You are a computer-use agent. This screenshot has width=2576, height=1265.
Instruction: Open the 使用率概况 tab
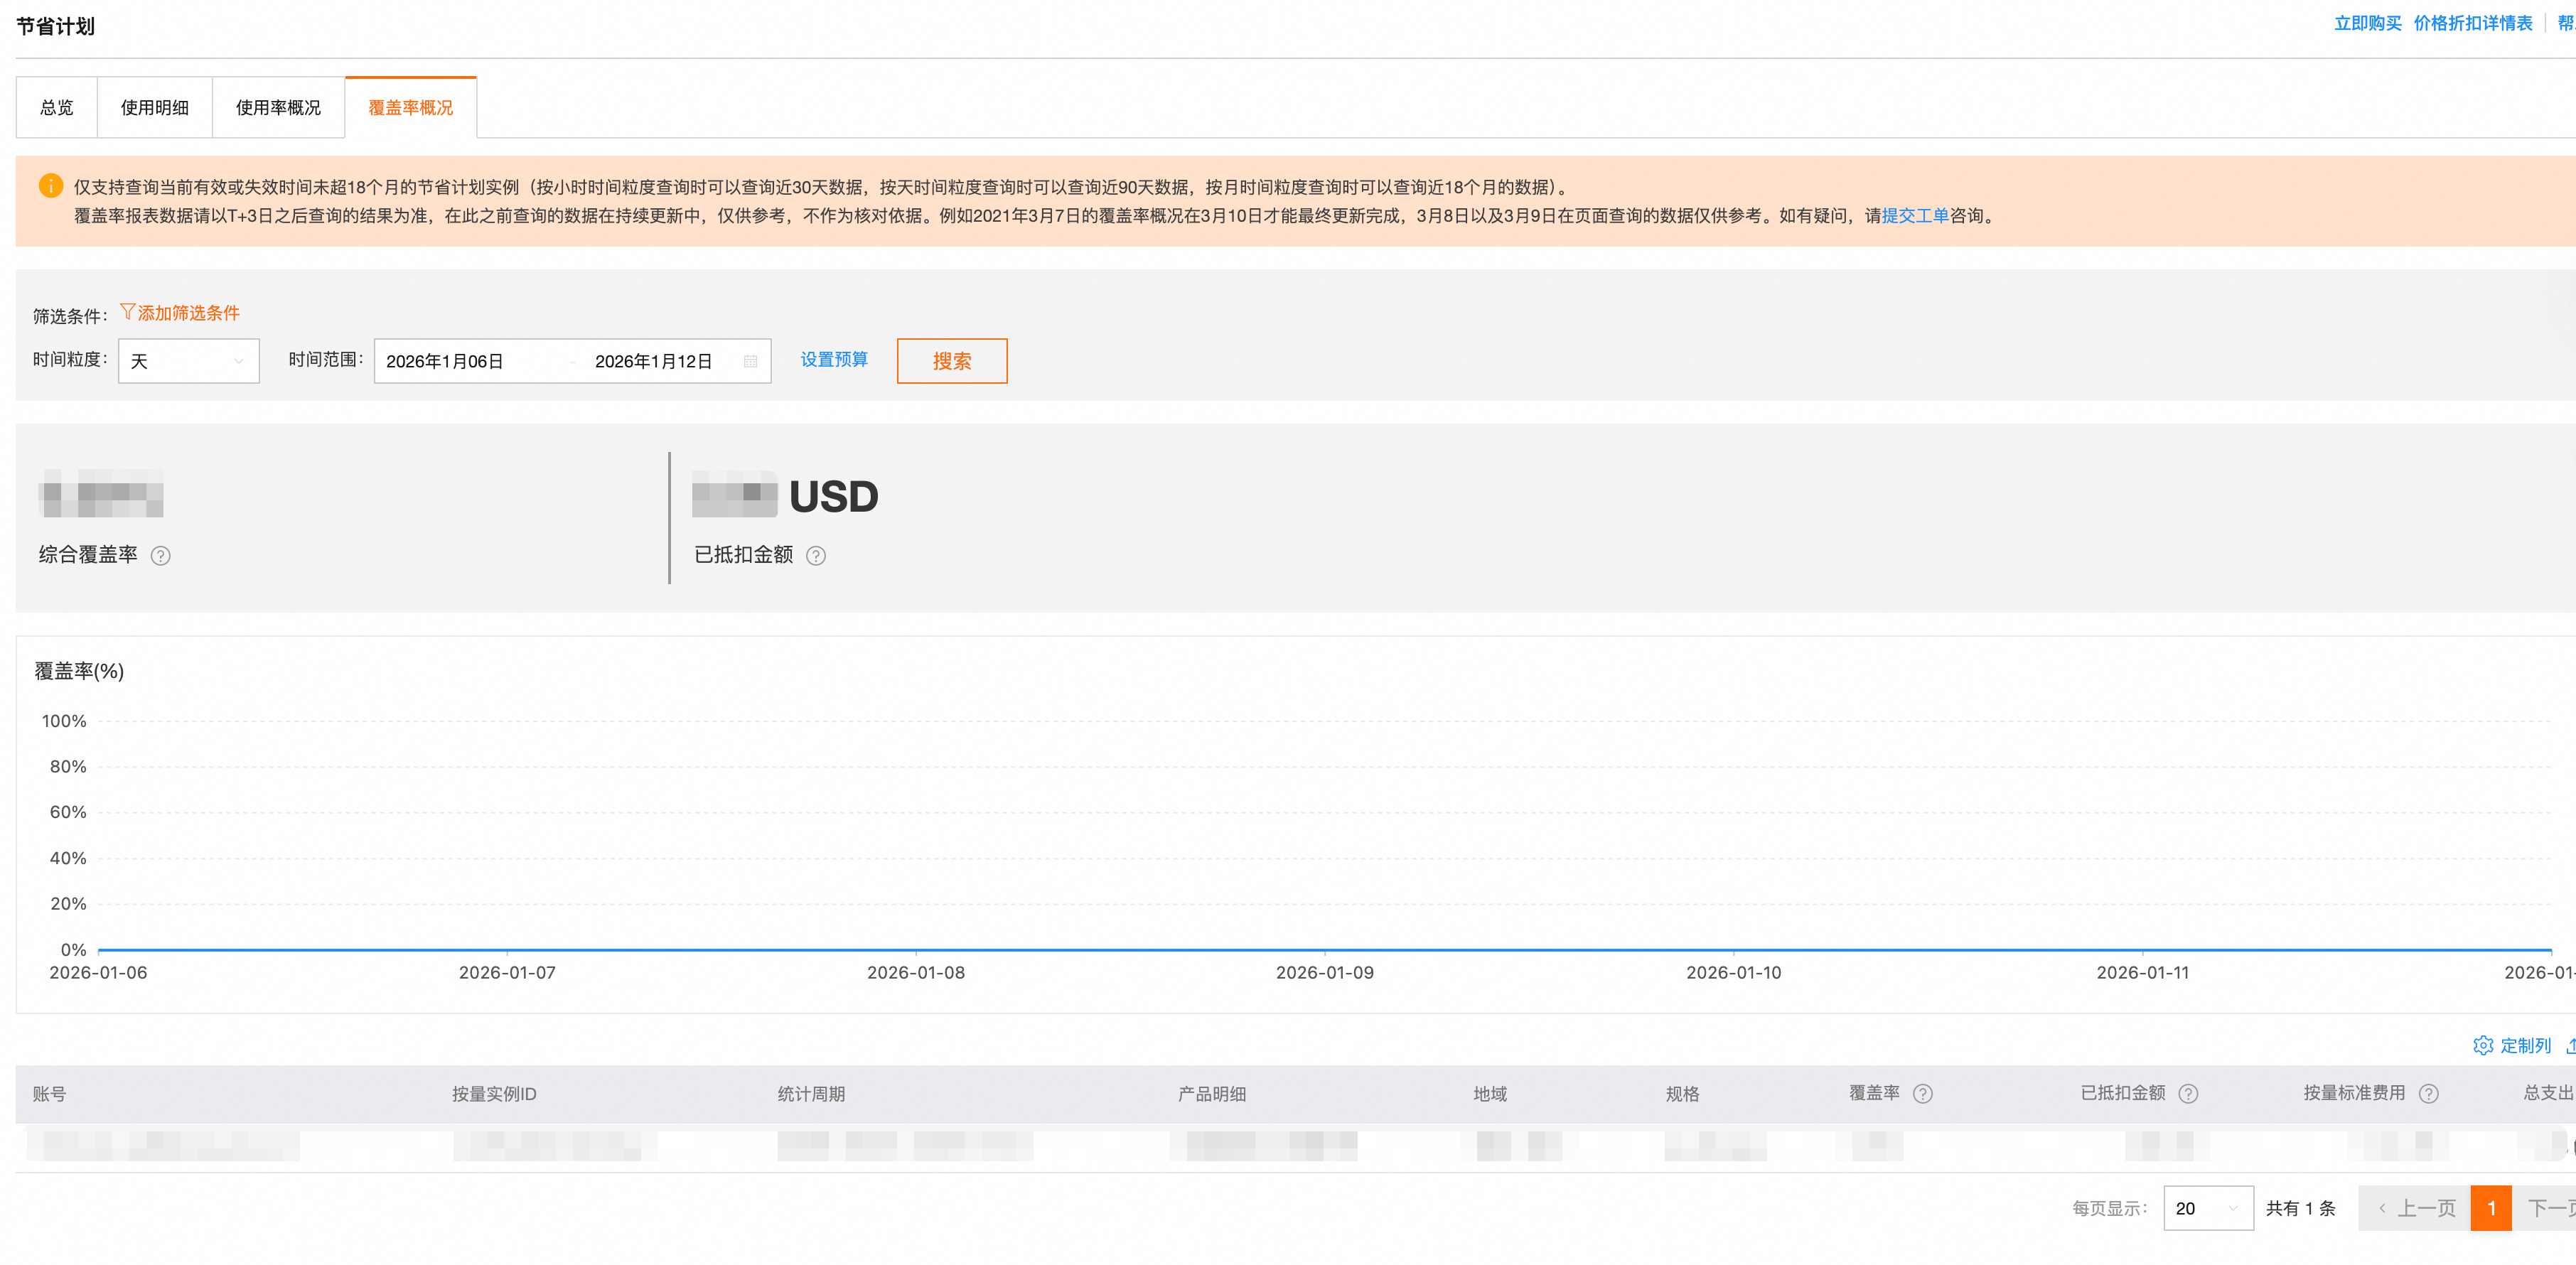click(278, 108)
